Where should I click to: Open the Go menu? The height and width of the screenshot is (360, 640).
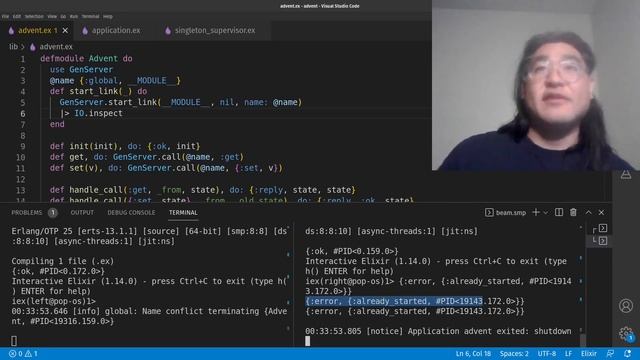(x=63, y=17)
